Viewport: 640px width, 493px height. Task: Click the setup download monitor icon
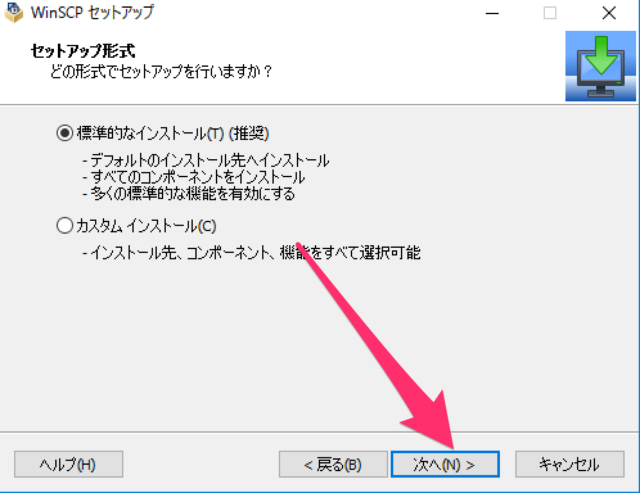click(x=600, y=66)
